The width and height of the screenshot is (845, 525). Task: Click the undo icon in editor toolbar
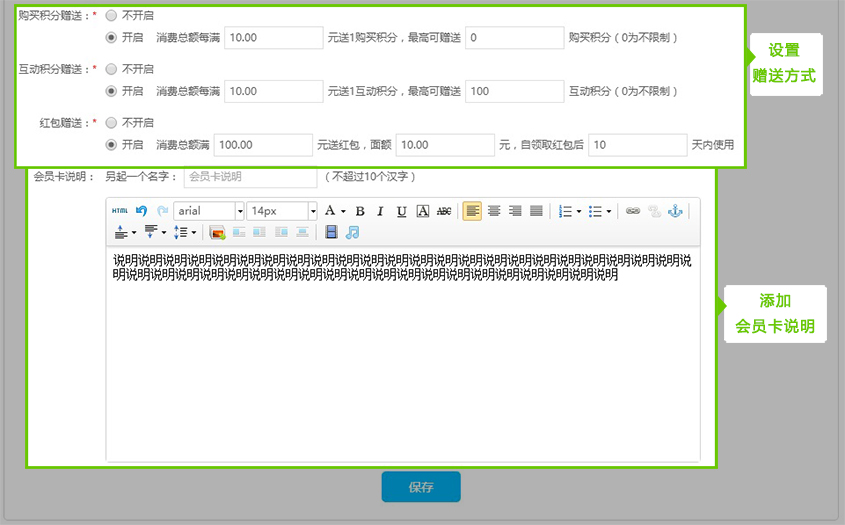pos(142,211)
